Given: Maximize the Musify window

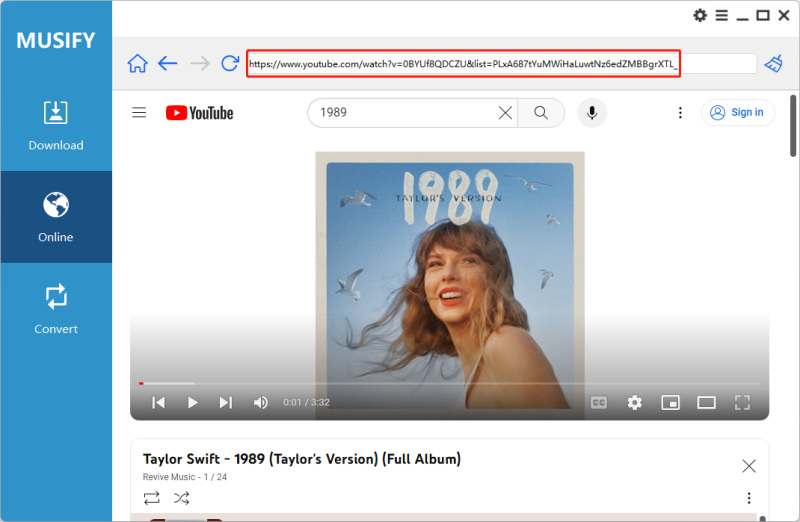Looking at the screenshot, I should (x=763, y=15).
